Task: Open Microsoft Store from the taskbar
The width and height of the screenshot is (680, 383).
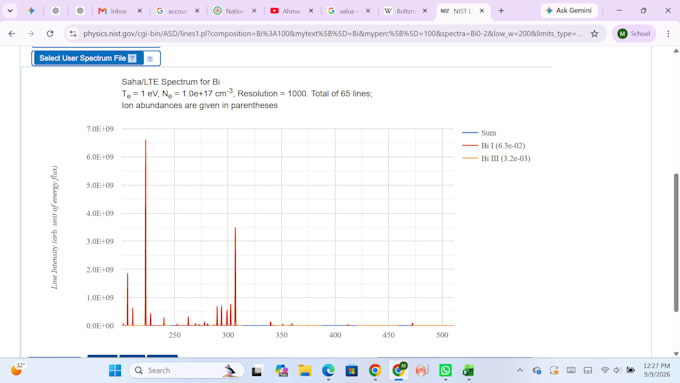Action: pyautogui.click(x=352, y=371)
